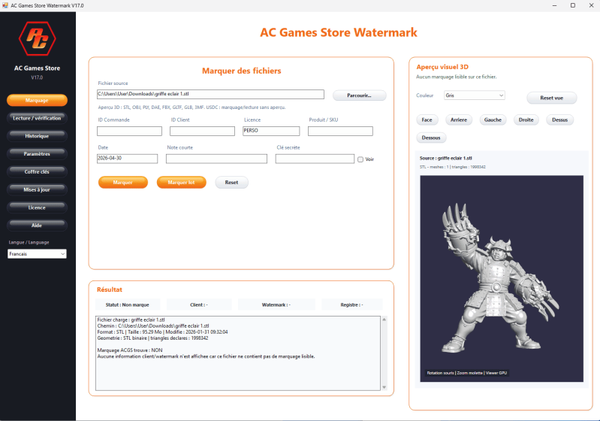Click the result log scrollbar down arrow
Screen dimensions: 600x421
pyautogui.click(x=384, y=387)
